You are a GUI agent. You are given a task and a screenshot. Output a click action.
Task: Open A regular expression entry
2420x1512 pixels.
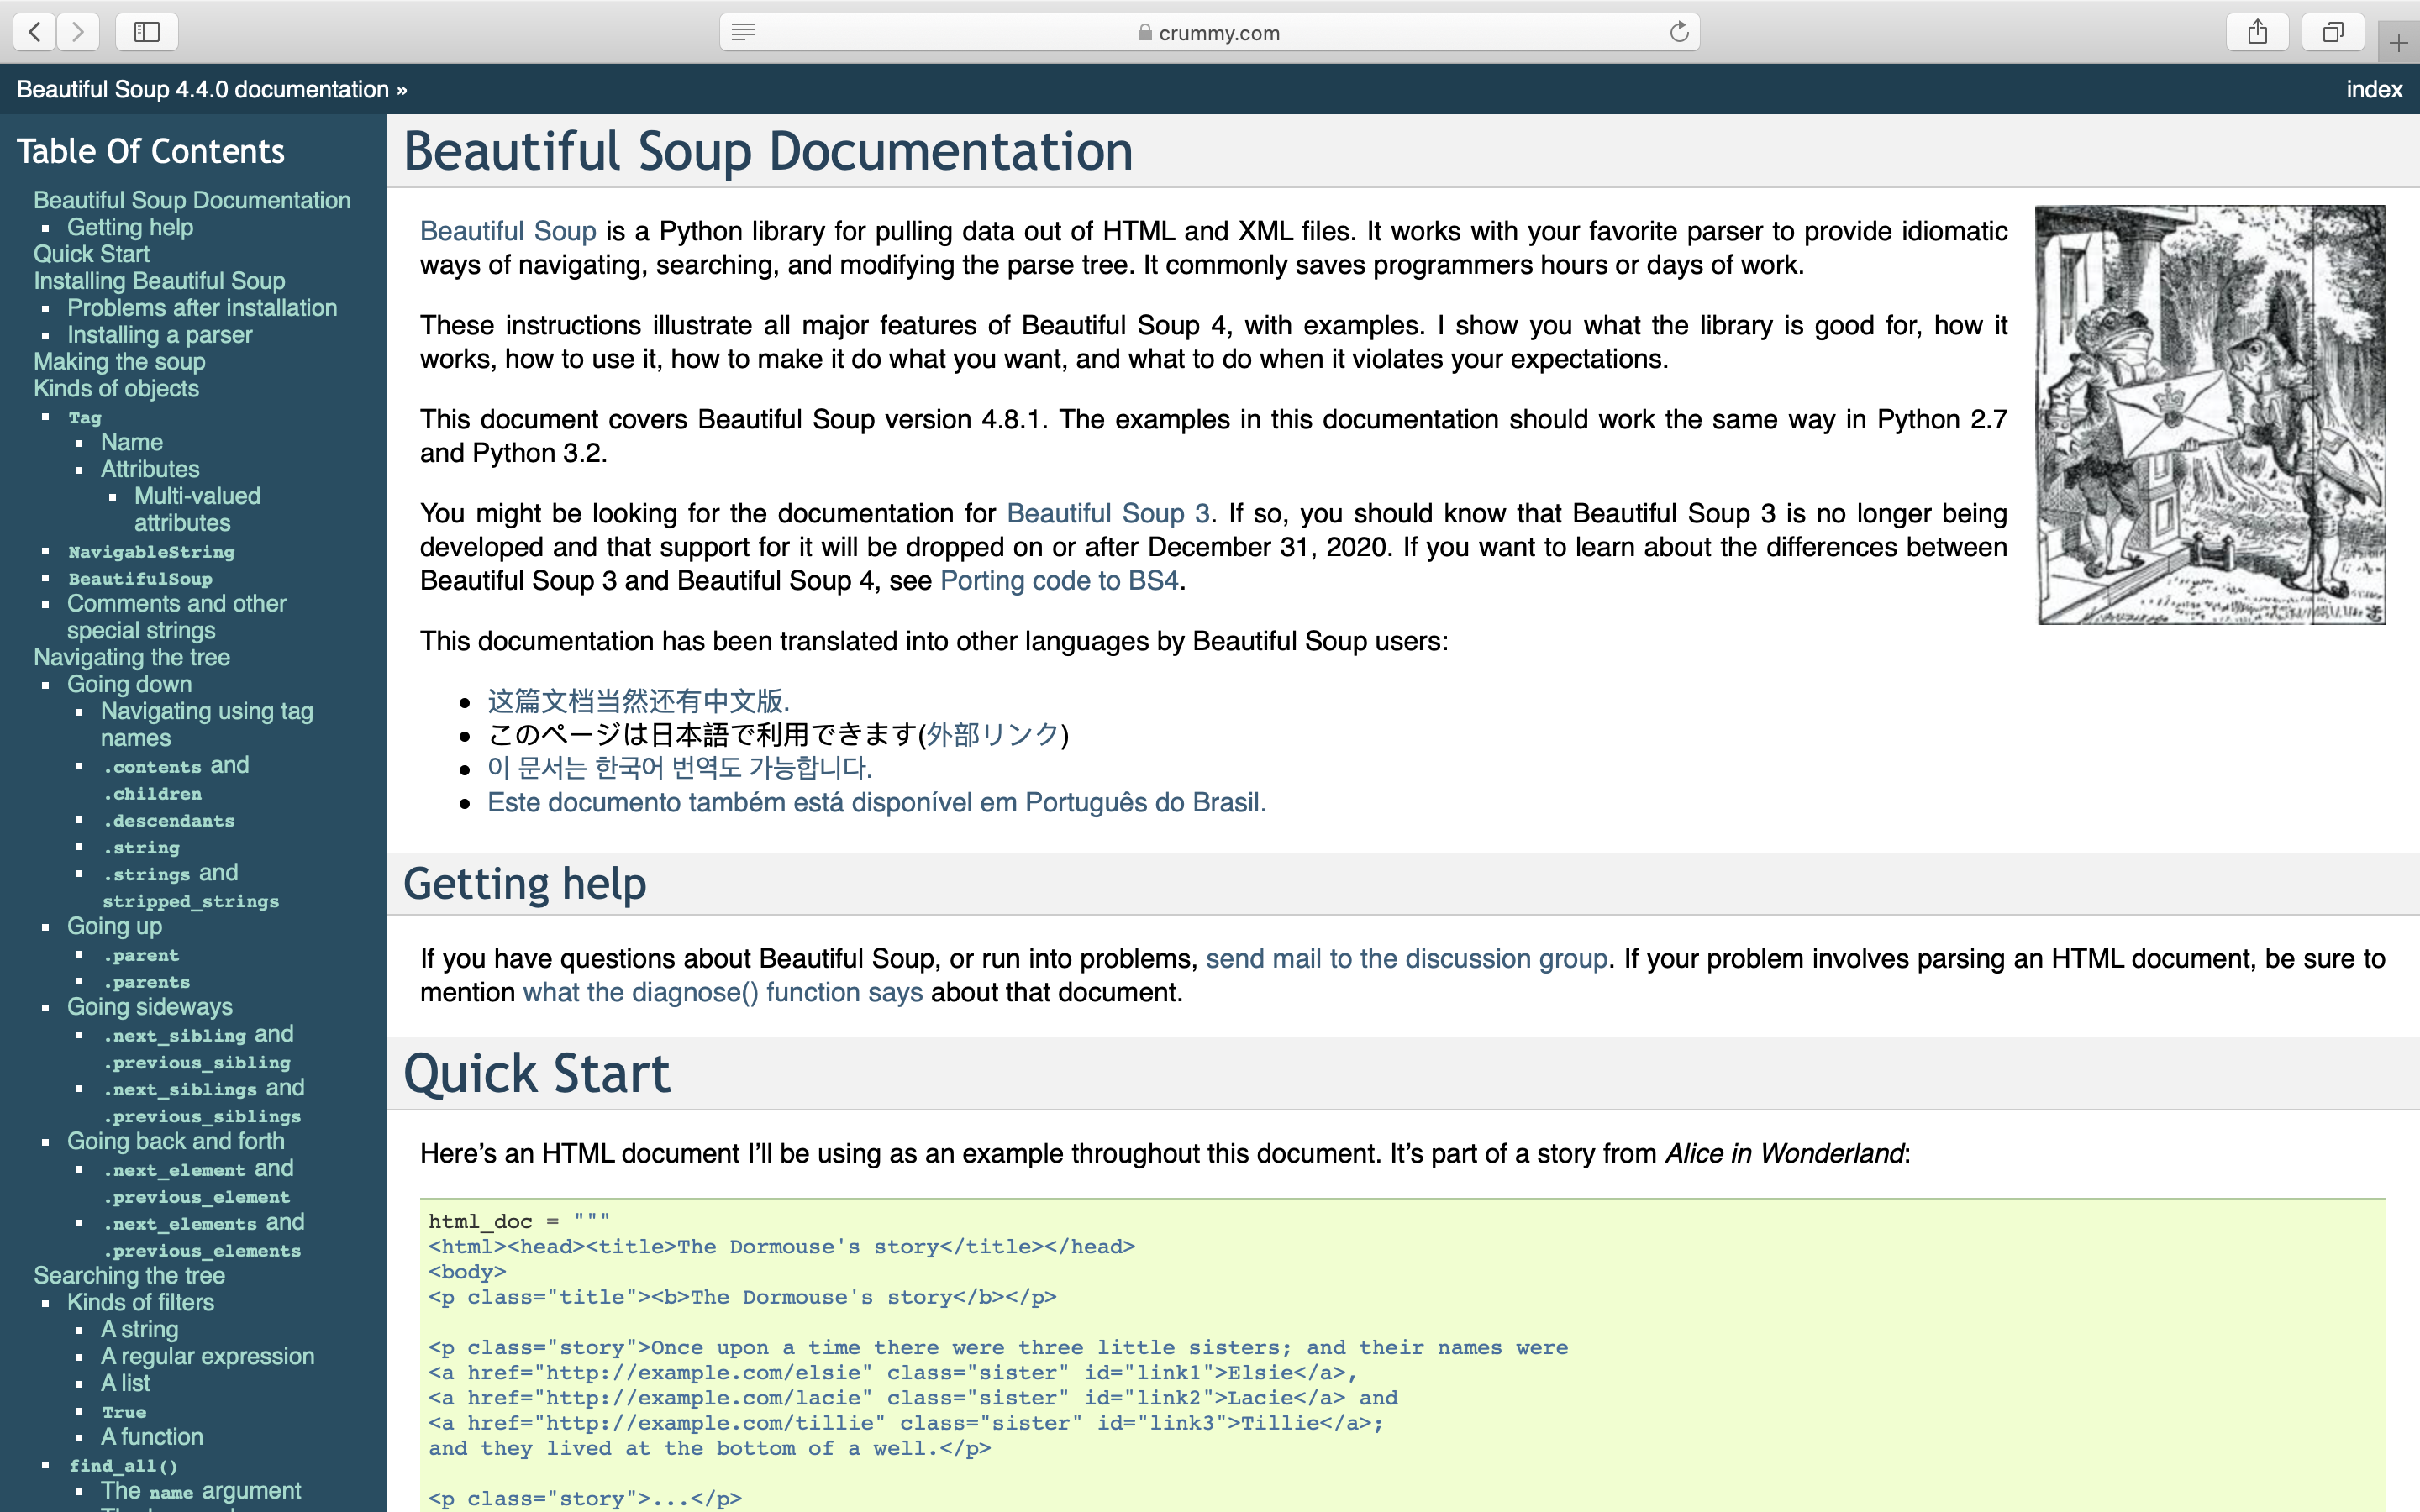coord(207,1356)
